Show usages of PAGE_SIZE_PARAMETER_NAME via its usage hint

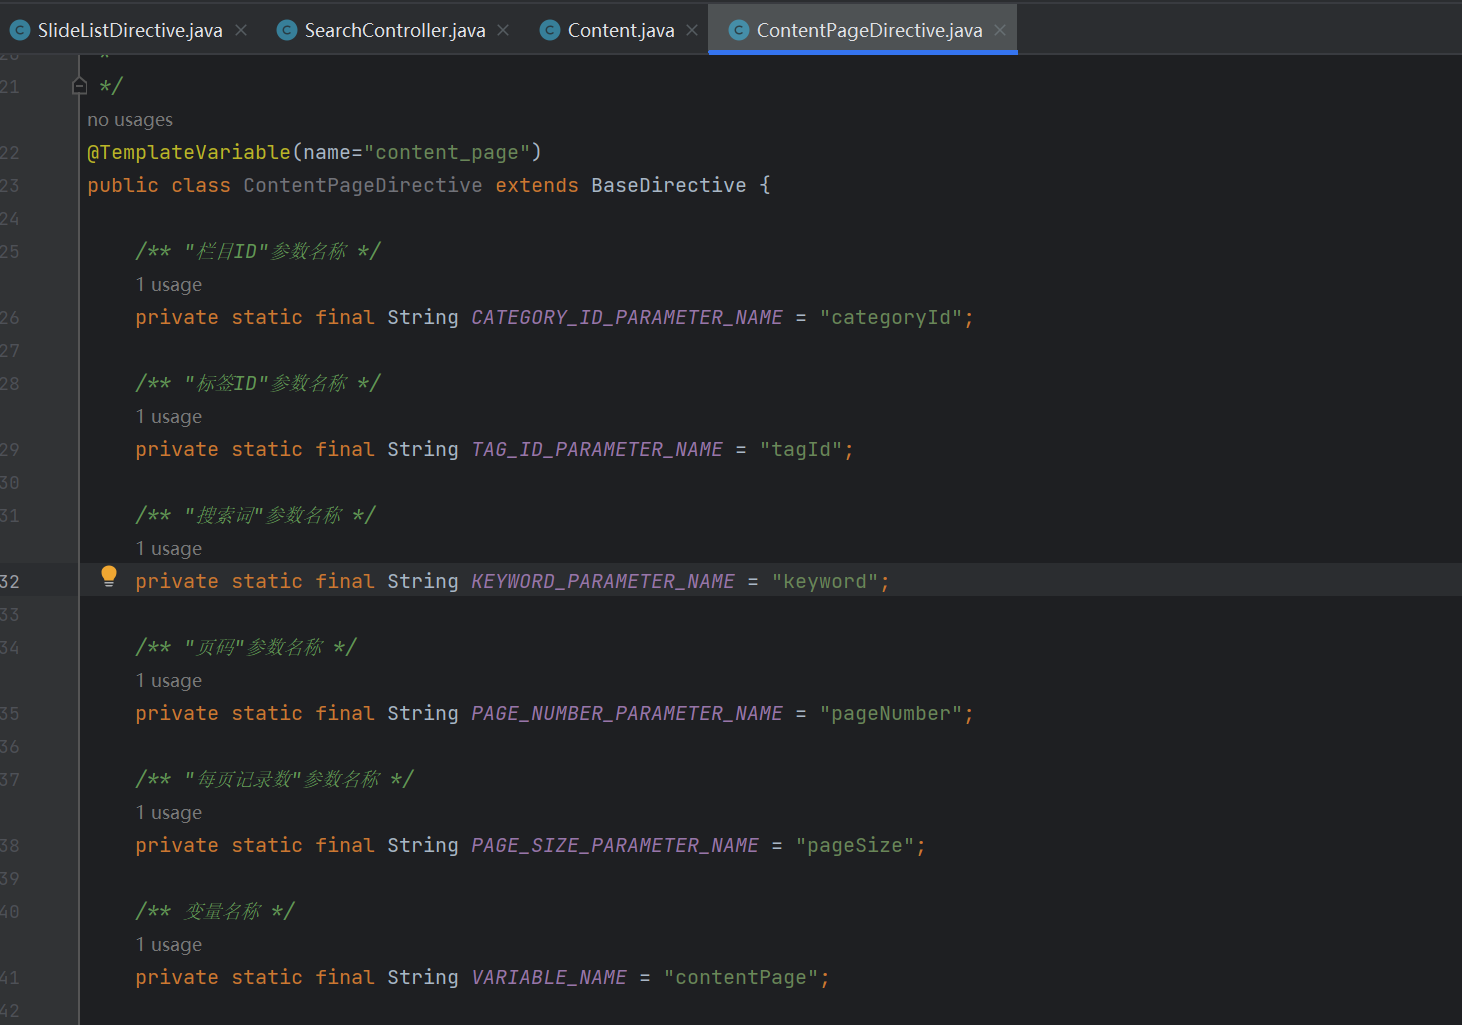[169, 813]
